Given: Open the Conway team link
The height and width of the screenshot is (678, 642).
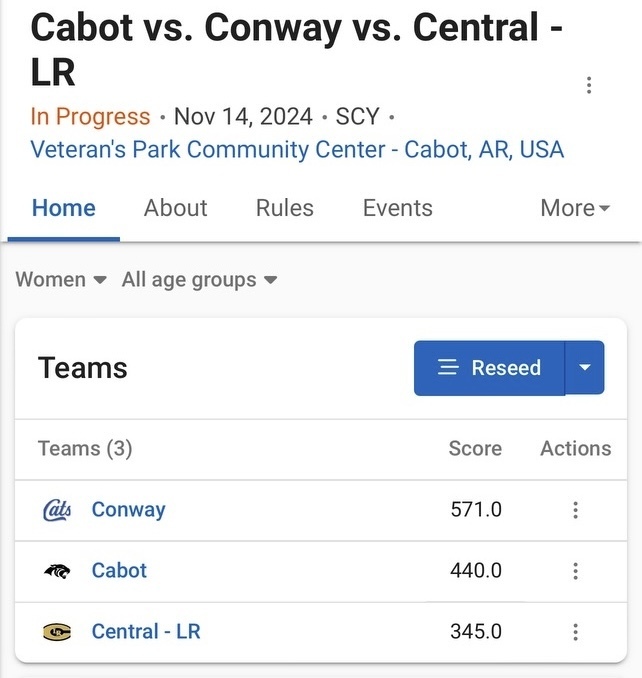Looking at the screenshot, I should point(128,510).
